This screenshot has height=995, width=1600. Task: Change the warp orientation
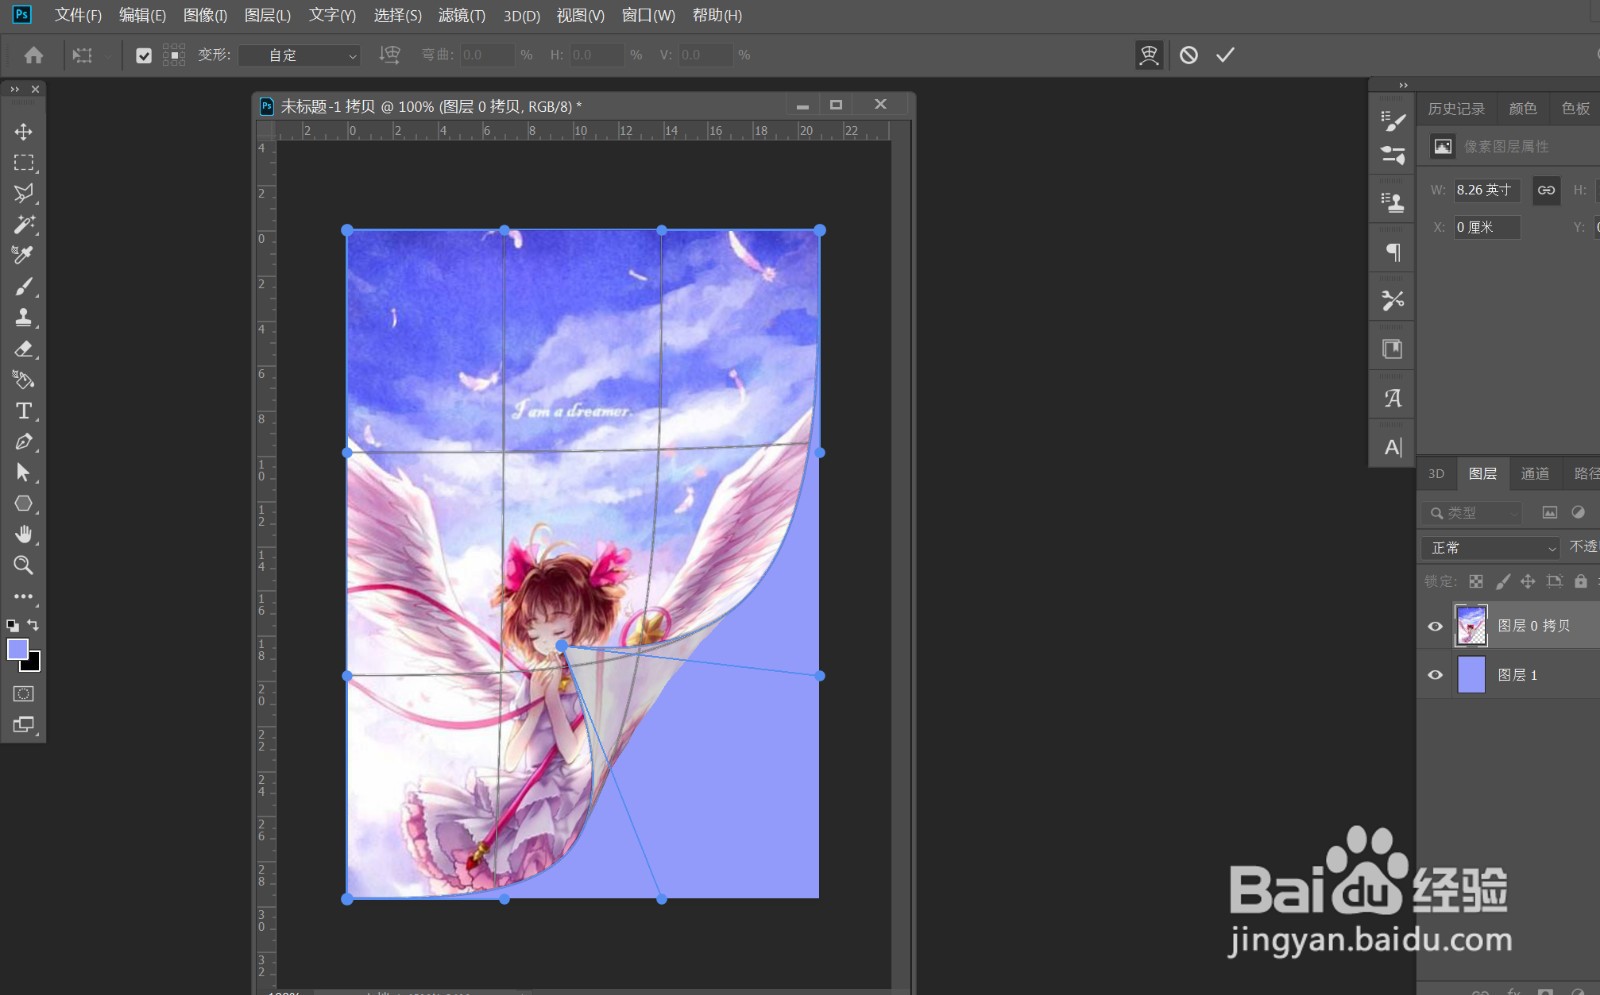(x=390, y=55)
